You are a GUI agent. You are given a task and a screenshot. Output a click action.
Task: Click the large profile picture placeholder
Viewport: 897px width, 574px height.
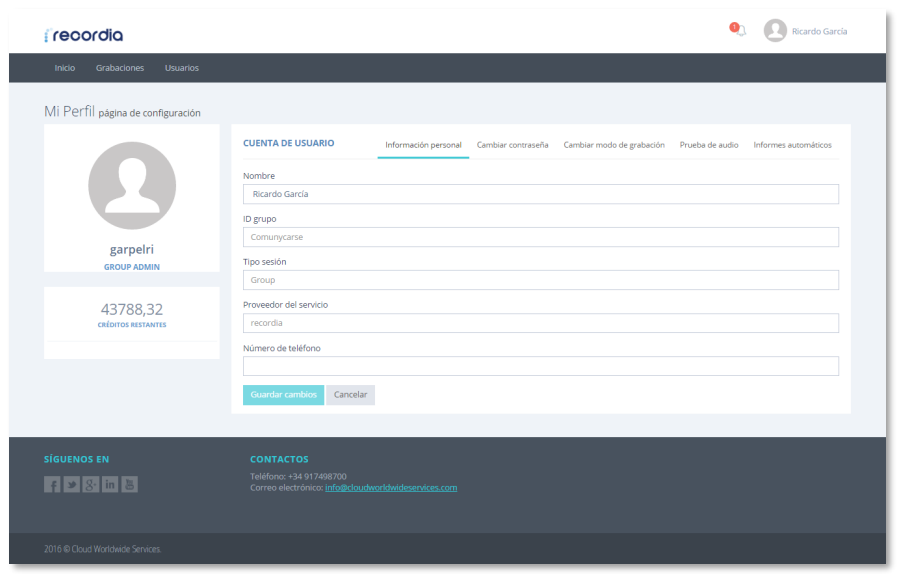pyautogui.click(x=132, y=185)
